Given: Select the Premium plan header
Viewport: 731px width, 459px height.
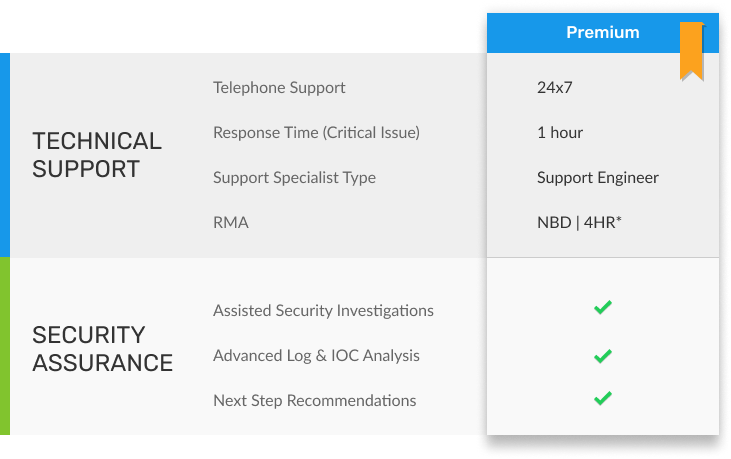Looking at the screenshot, I should [602, 32].
